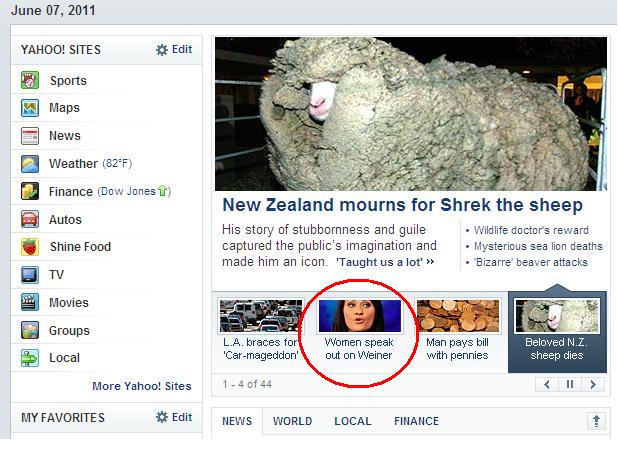Edit the My Favorites section

(x=174, y=417)
